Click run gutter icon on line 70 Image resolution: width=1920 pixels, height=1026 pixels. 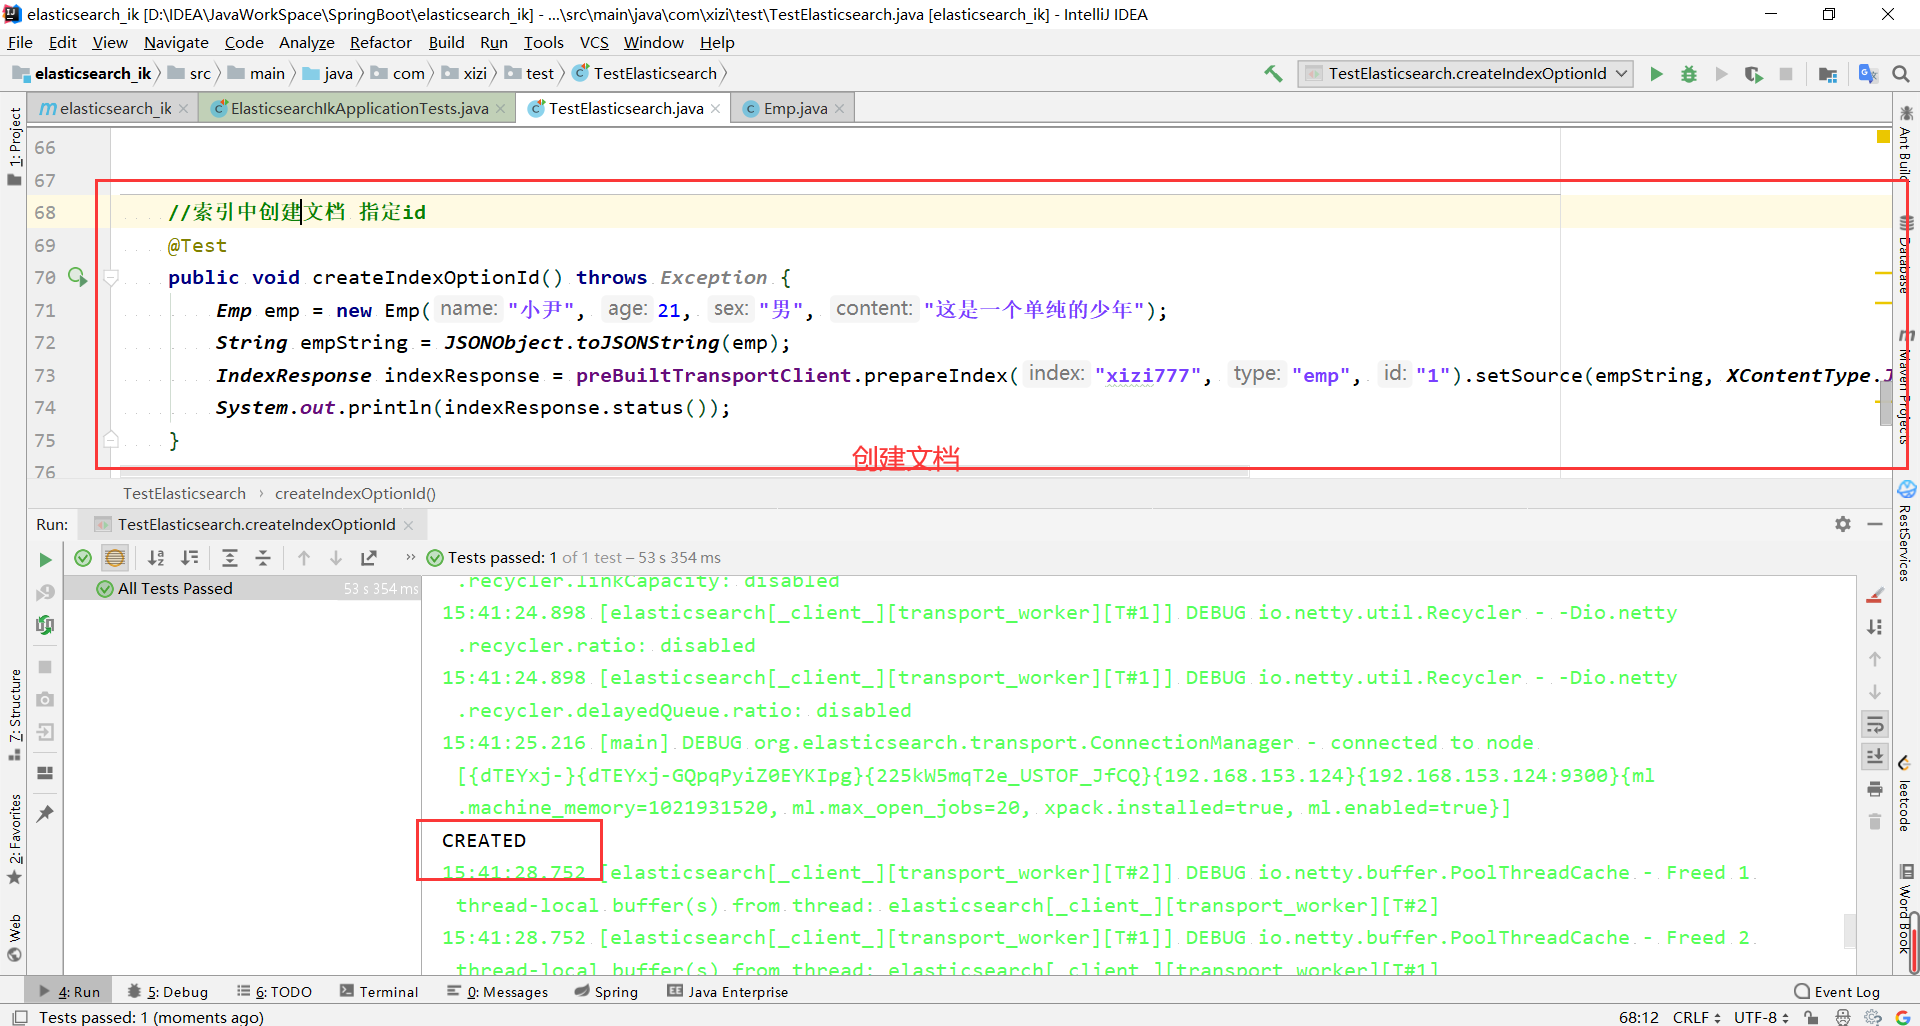[77, 277]
